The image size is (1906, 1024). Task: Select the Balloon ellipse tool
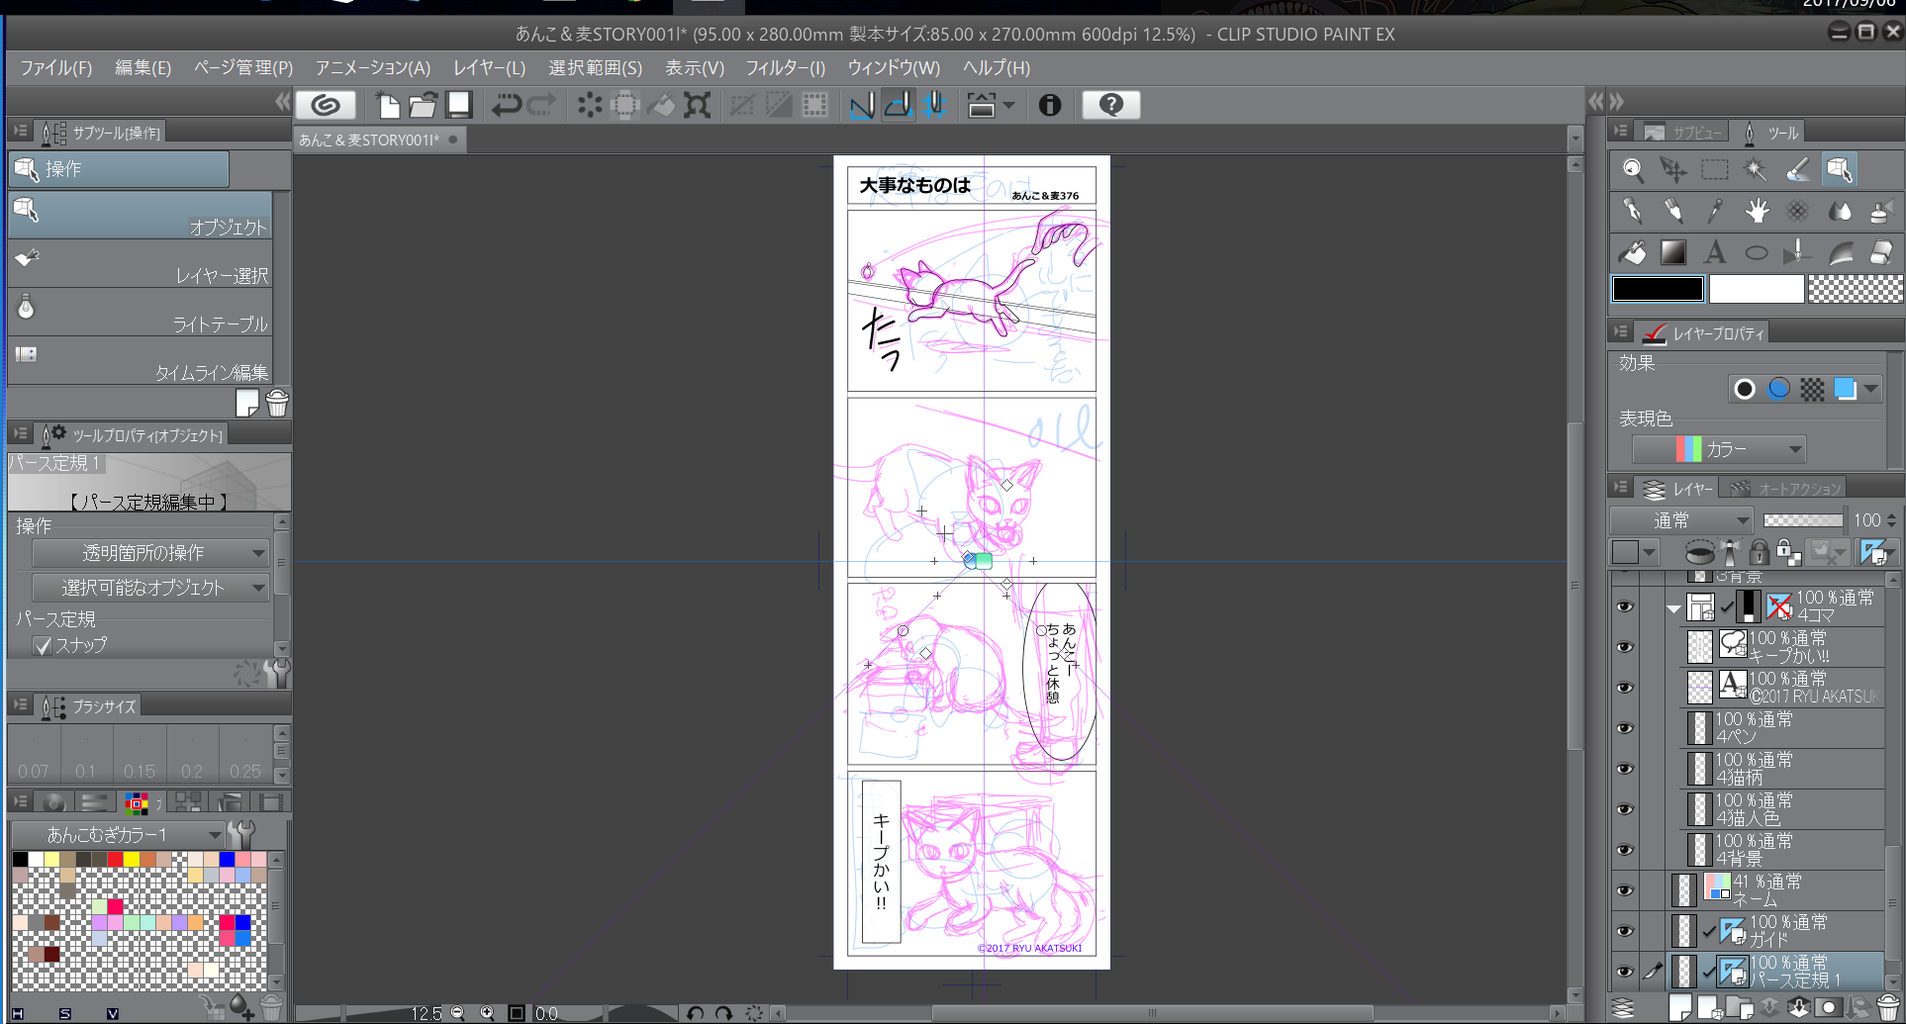click(x=1756, y=252)
